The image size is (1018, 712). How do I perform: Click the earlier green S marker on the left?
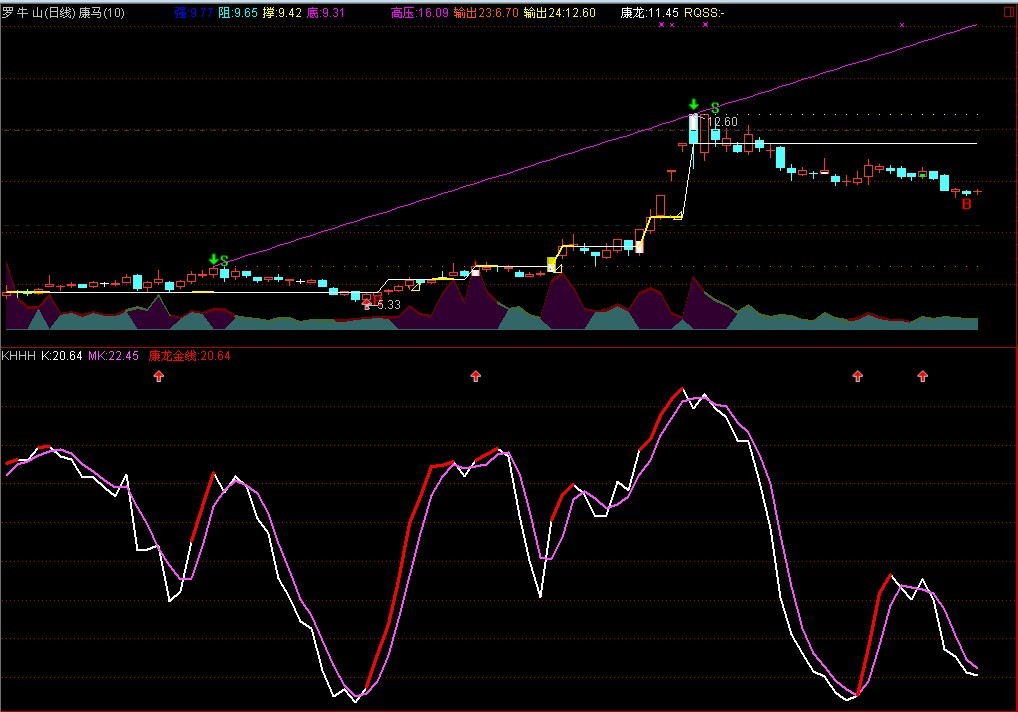[224, 261]
